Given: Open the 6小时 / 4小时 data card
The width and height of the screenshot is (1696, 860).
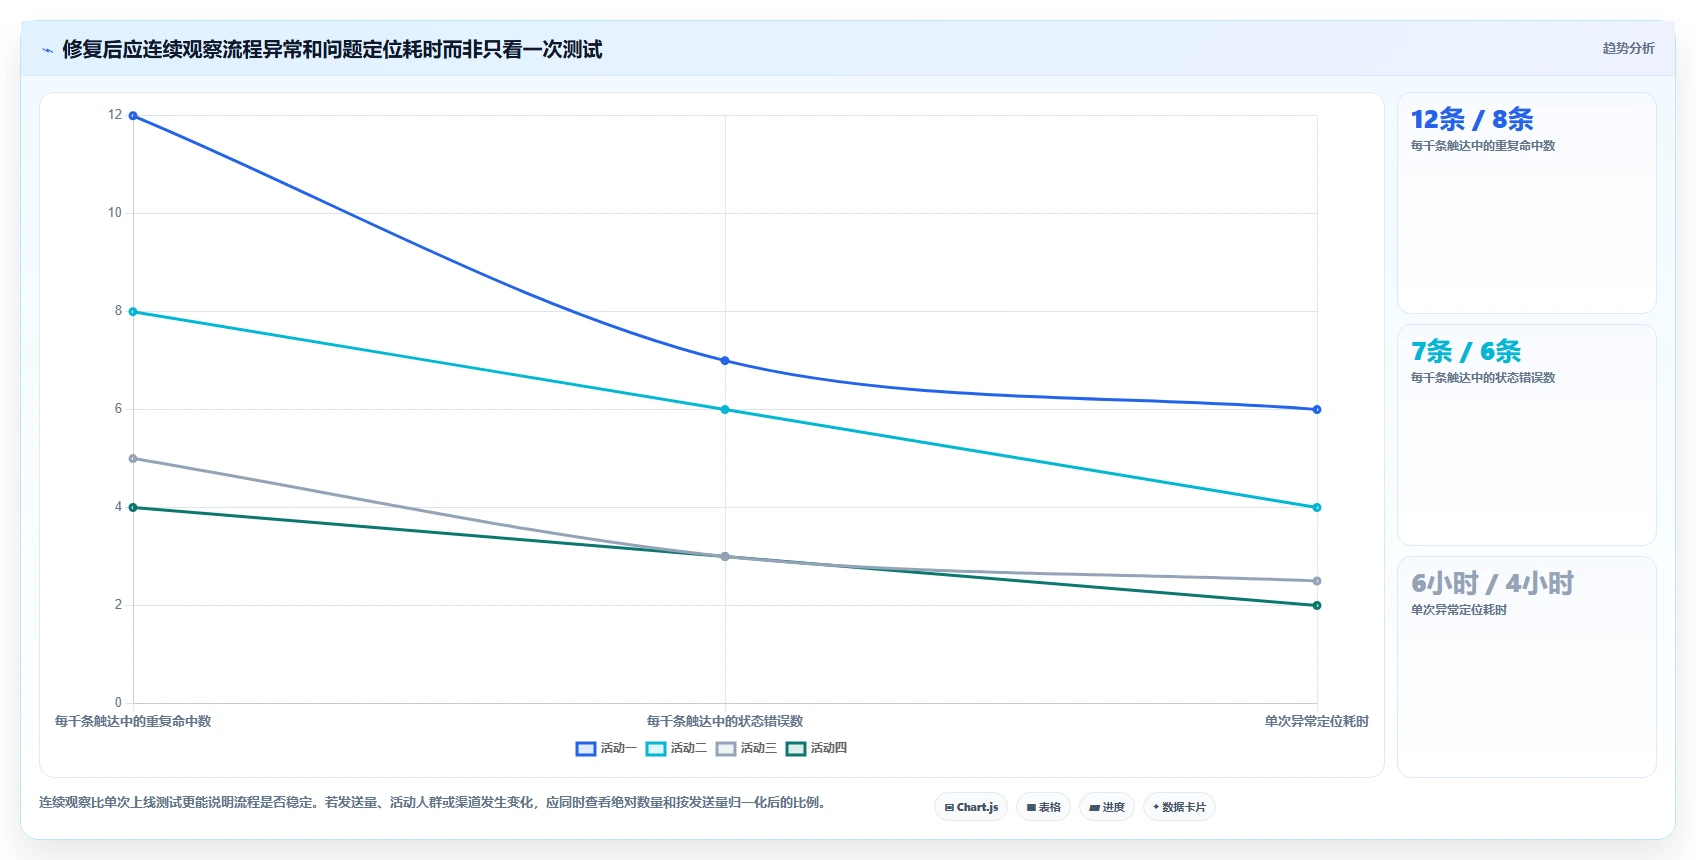Looking at the screenshot, I should 1526,667.
